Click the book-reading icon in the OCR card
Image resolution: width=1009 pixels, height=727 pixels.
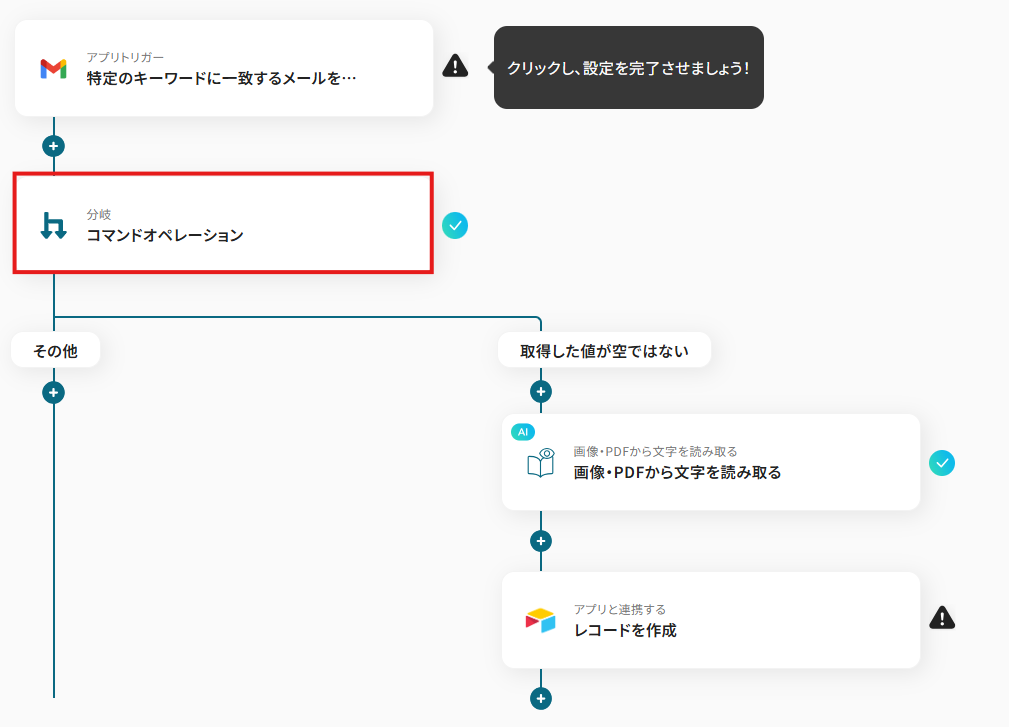click(x=541, y=463)
